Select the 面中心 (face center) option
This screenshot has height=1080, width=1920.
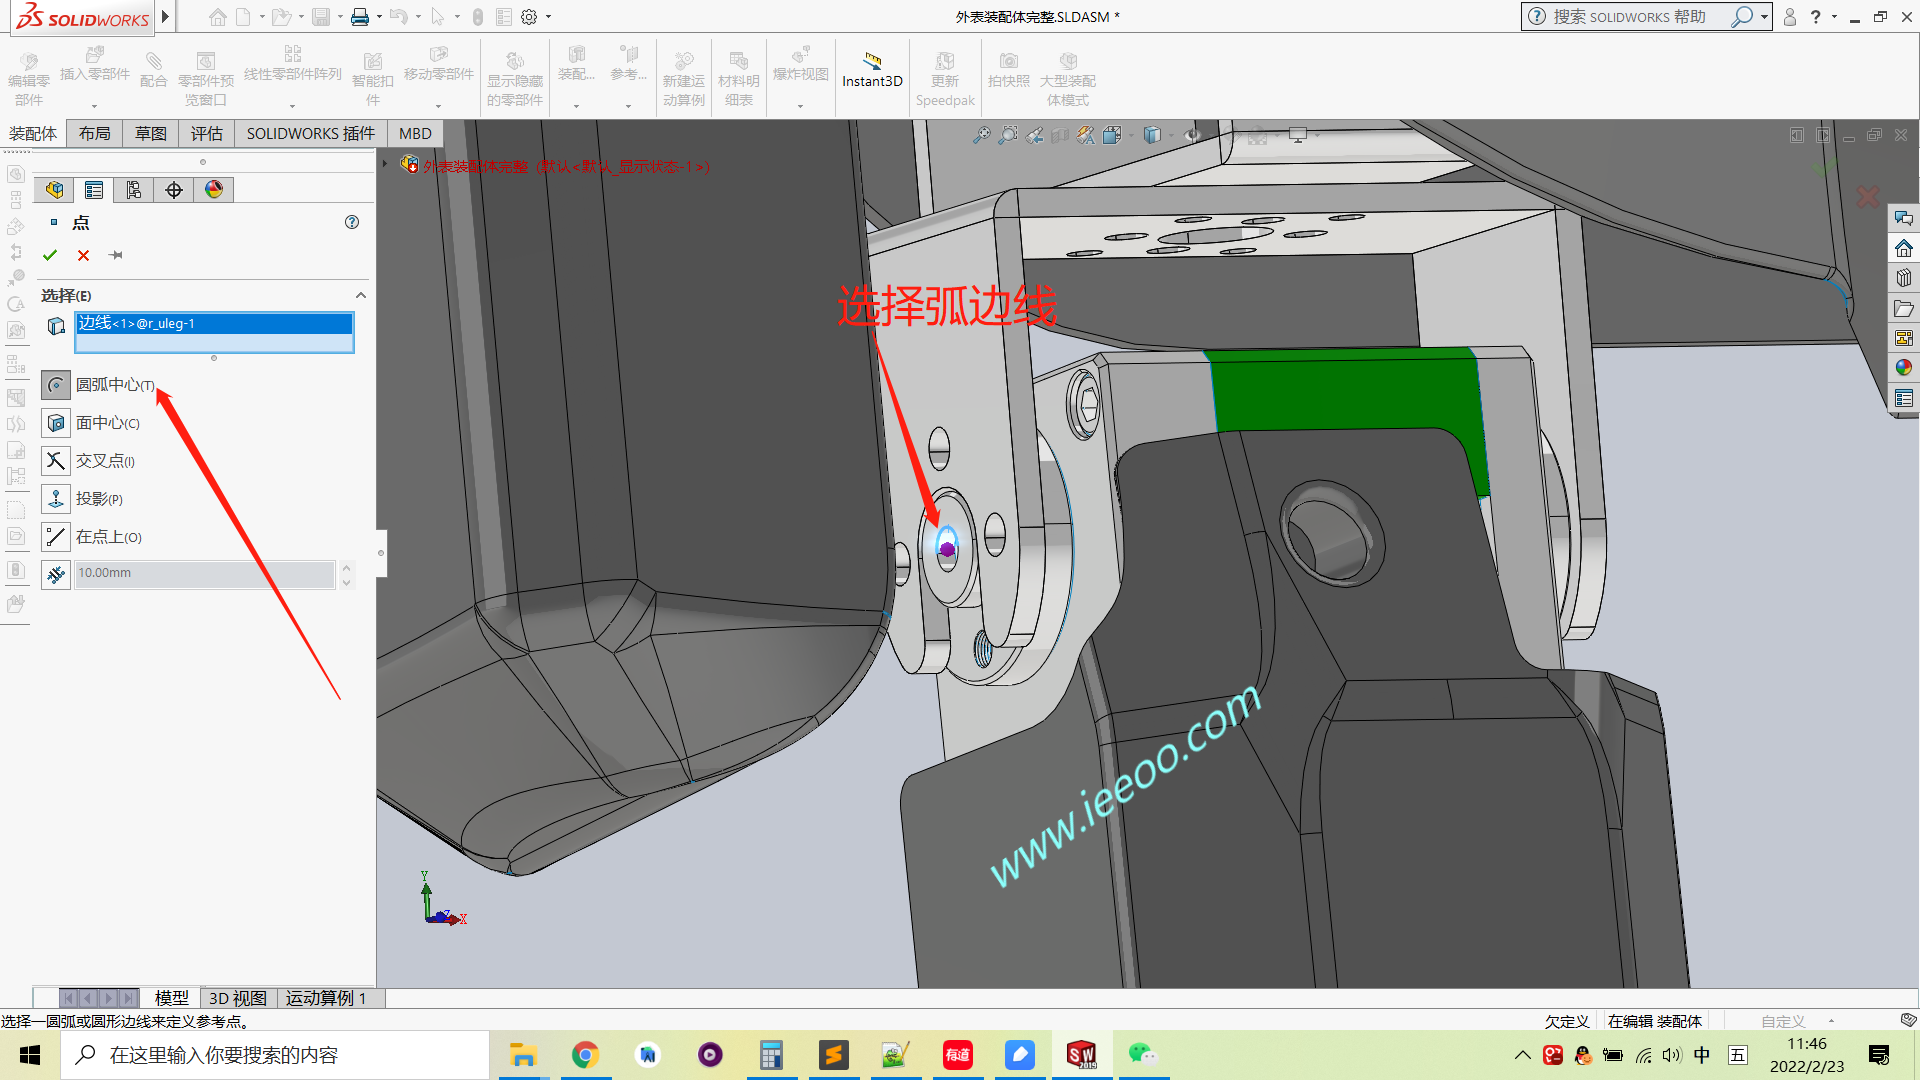click(x=56, y=423)
